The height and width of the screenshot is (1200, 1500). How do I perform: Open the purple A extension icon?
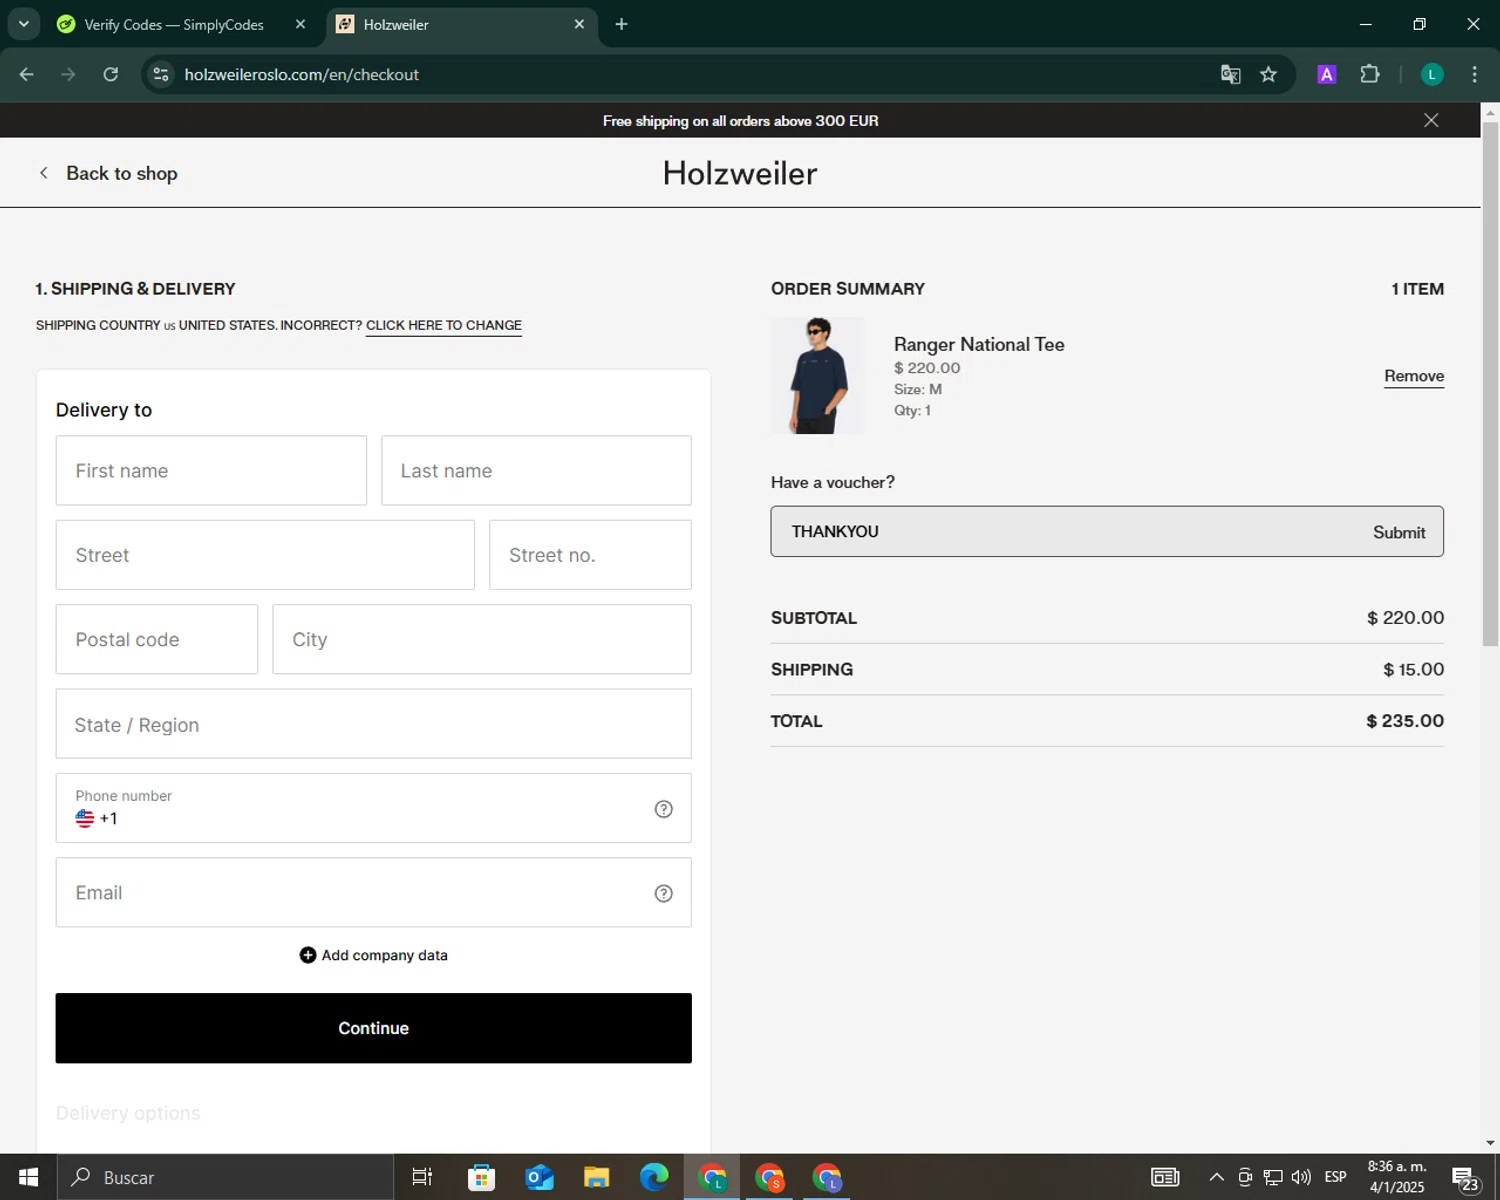[1327, 74]
